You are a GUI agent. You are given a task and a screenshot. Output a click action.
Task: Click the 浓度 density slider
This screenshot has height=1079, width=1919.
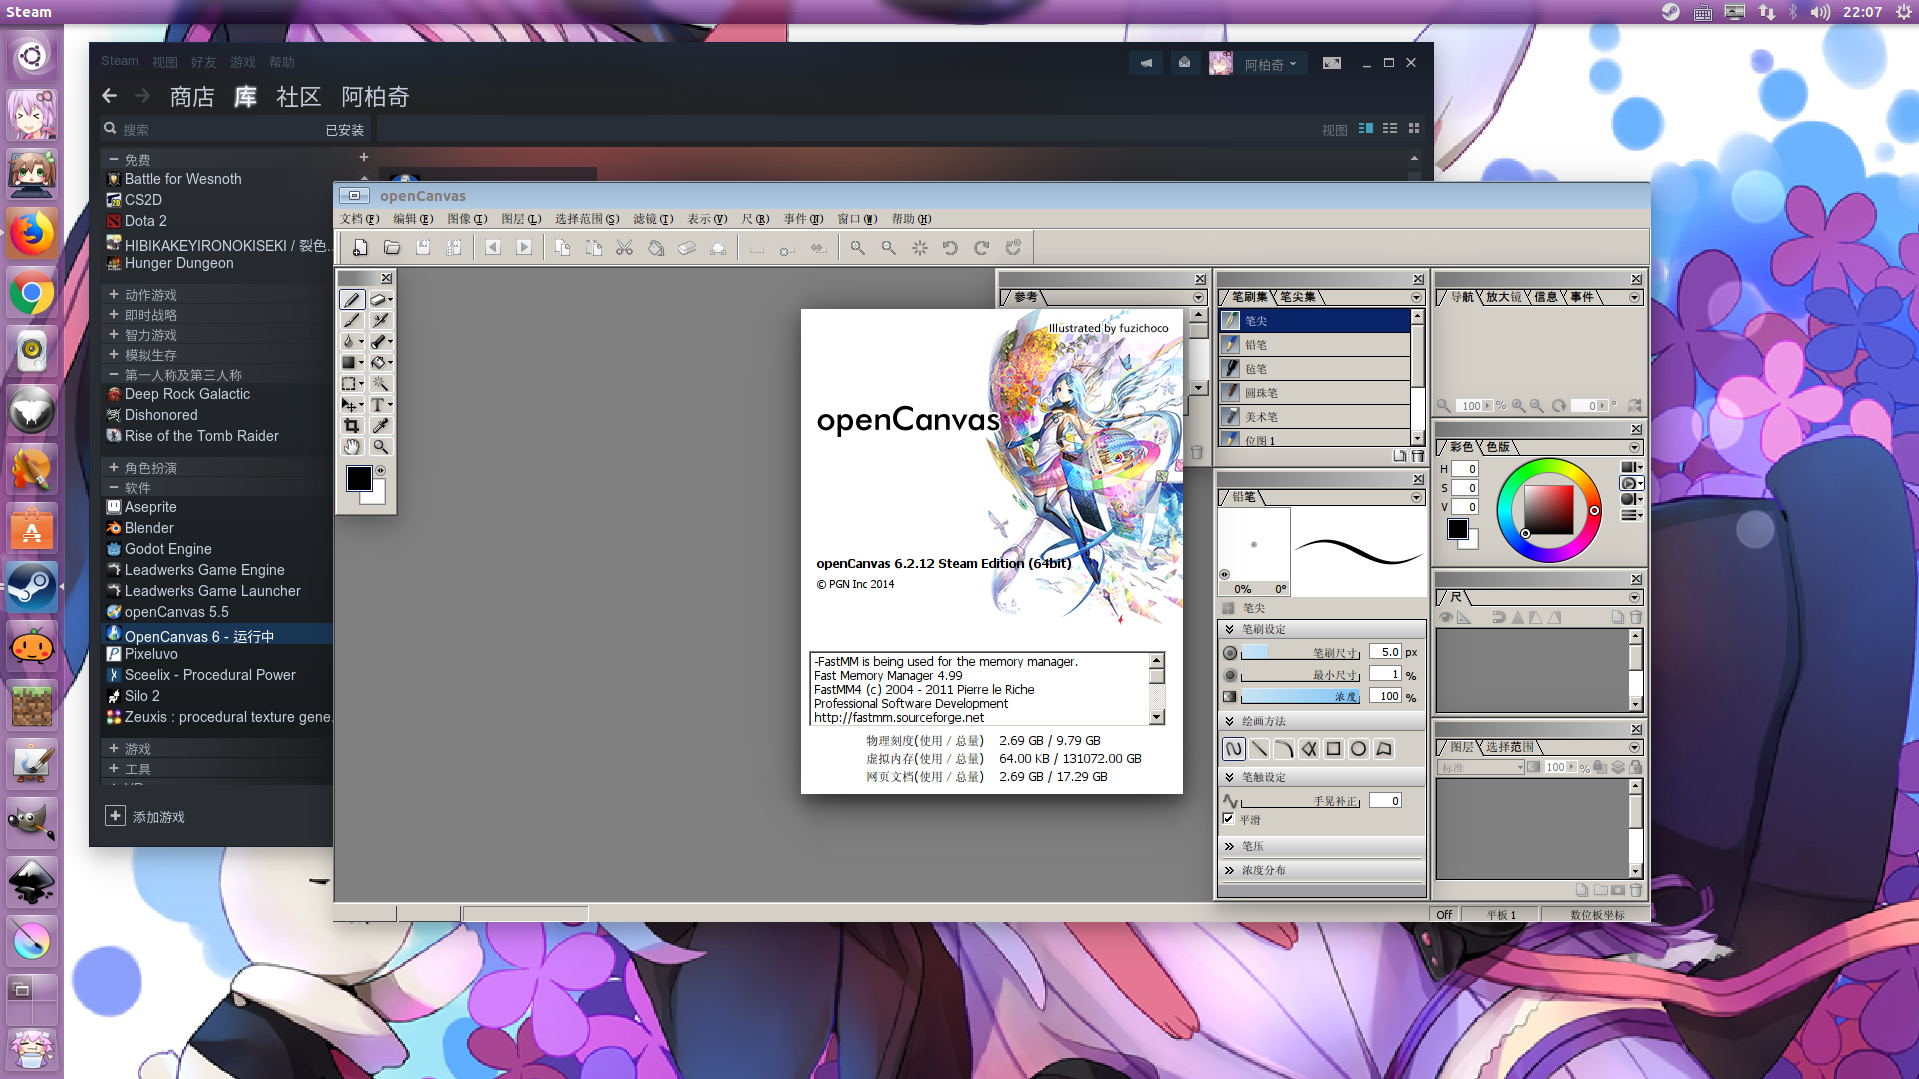[1300, 697]
